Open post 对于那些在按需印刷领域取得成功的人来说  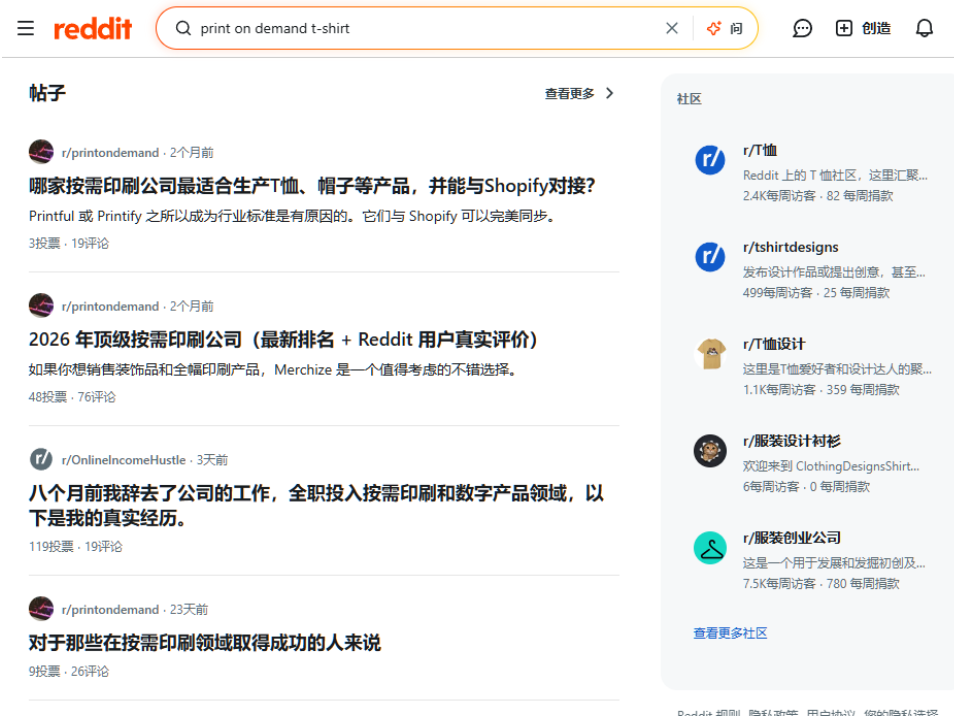[205, 643]
